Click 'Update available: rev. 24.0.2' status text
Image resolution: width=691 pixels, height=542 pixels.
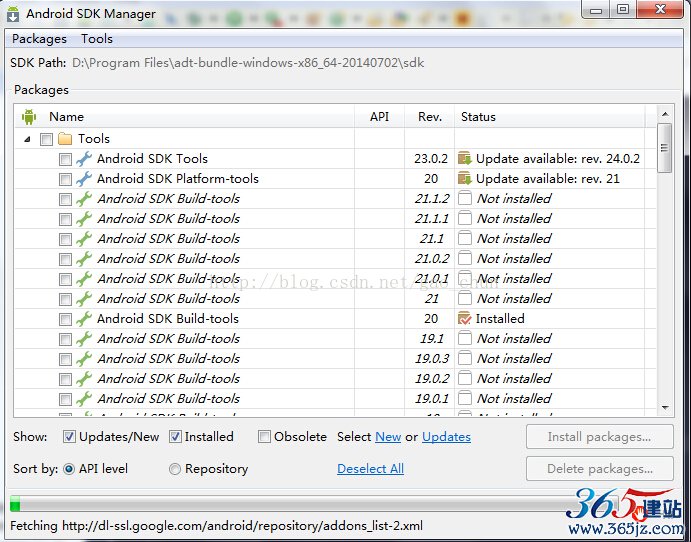pos(557,159)
